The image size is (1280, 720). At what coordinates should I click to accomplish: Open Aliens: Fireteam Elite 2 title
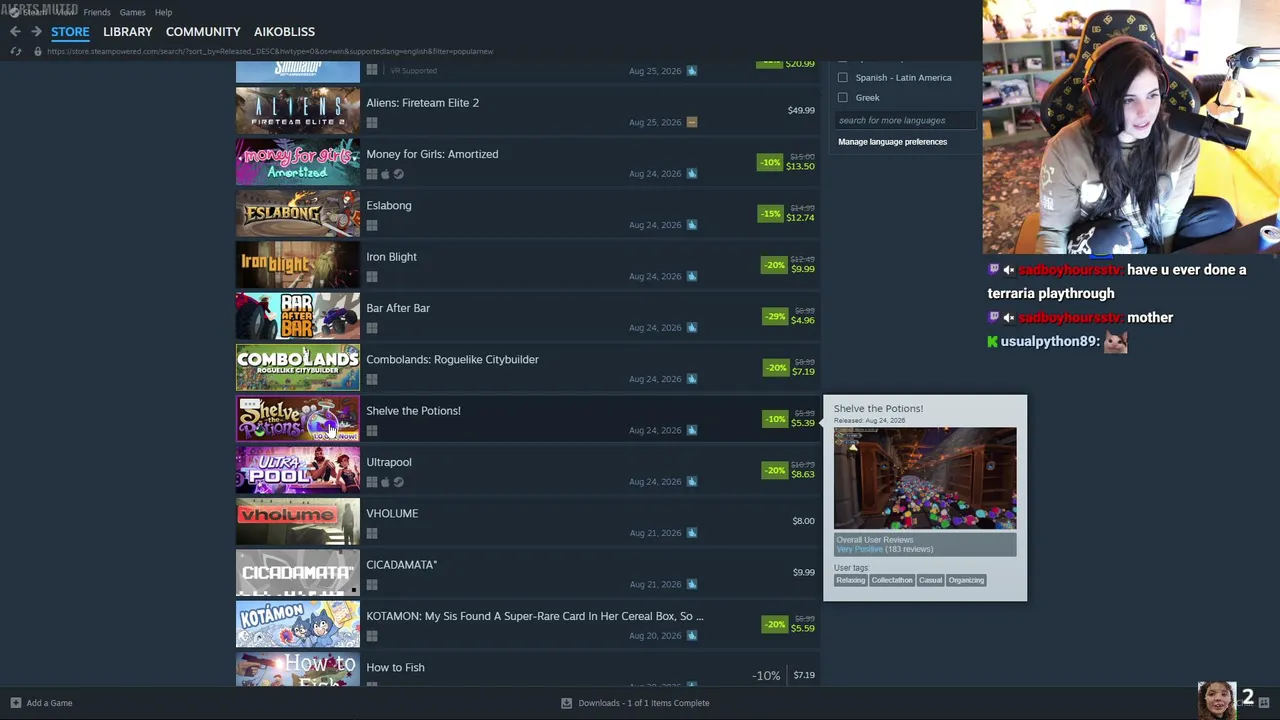422,103
